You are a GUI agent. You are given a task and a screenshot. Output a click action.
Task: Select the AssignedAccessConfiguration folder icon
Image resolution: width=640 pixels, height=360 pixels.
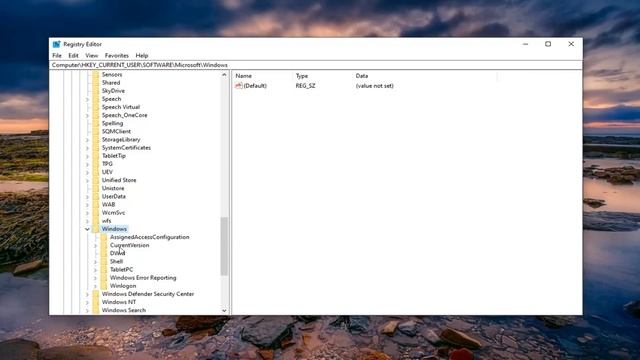point(104,237)
